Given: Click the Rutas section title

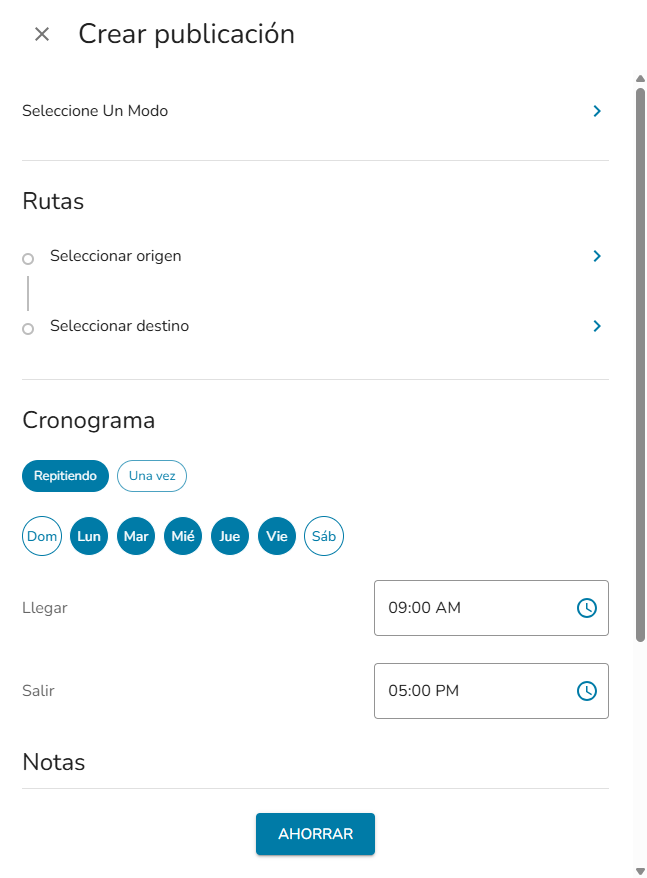Looking at the screenshot, I should point(52,201).
